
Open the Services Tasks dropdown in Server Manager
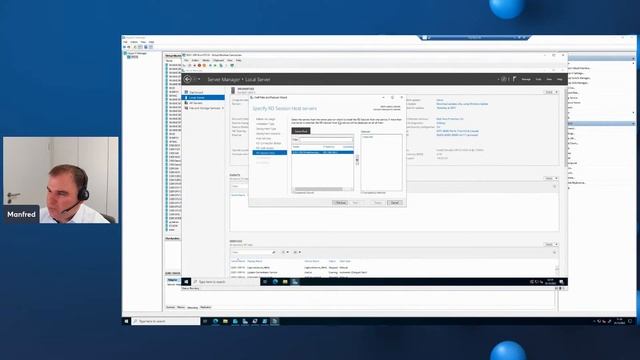pyautogui.click(x=551, y=244)
